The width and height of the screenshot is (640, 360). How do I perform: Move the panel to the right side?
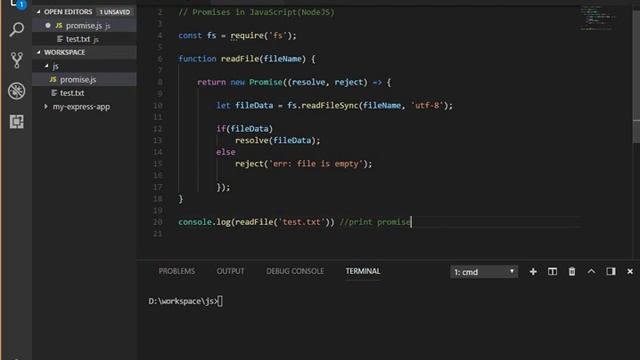point(611,272)
